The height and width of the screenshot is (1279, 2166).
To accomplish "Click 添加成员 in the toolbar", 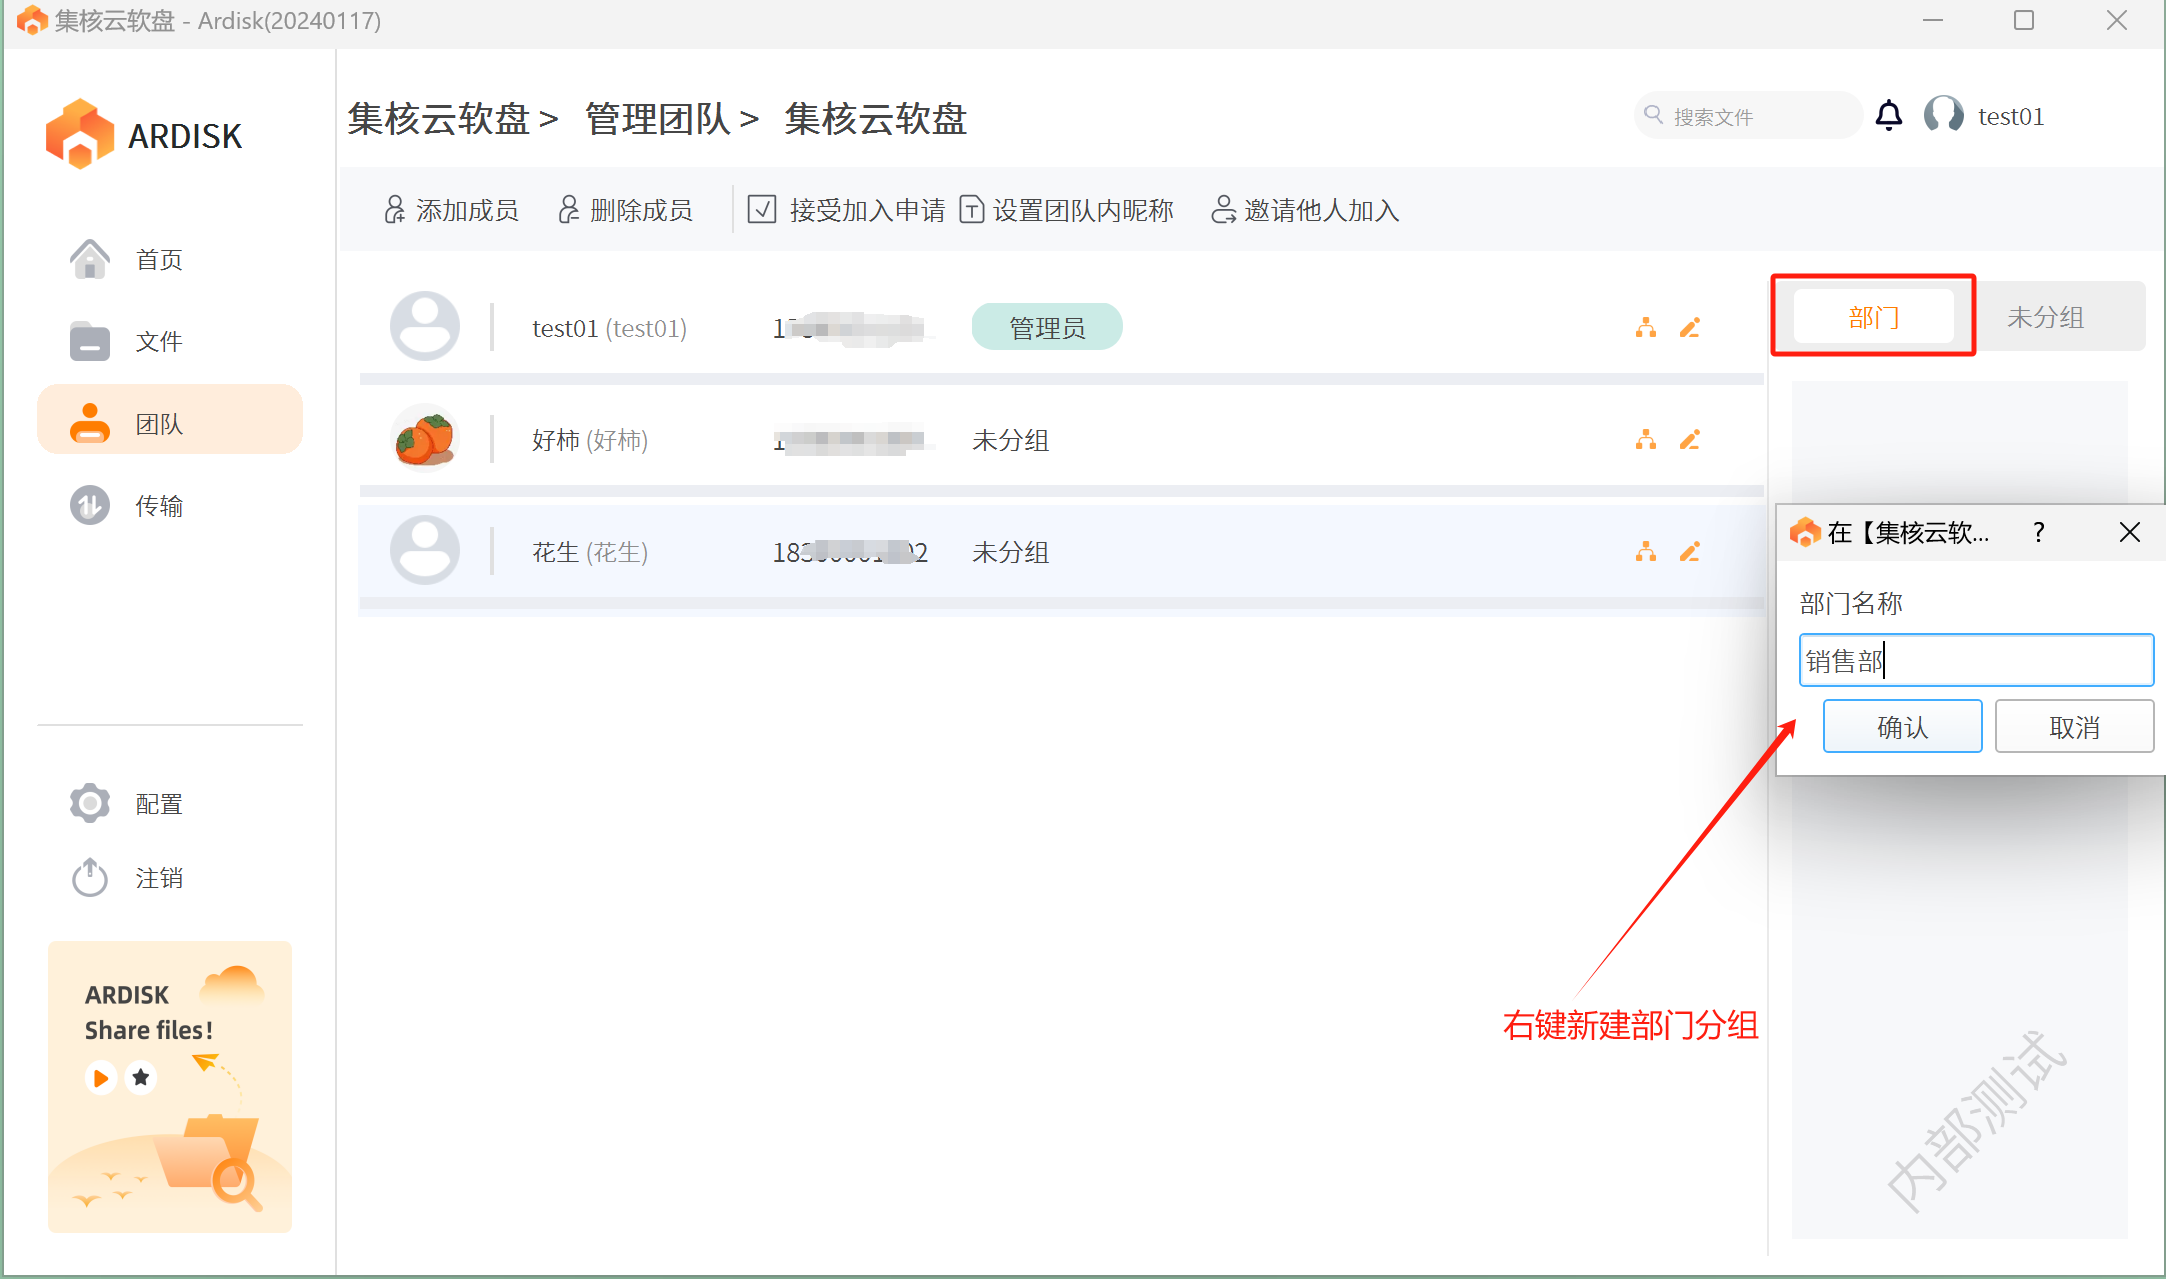I will [x=452, y=210].
